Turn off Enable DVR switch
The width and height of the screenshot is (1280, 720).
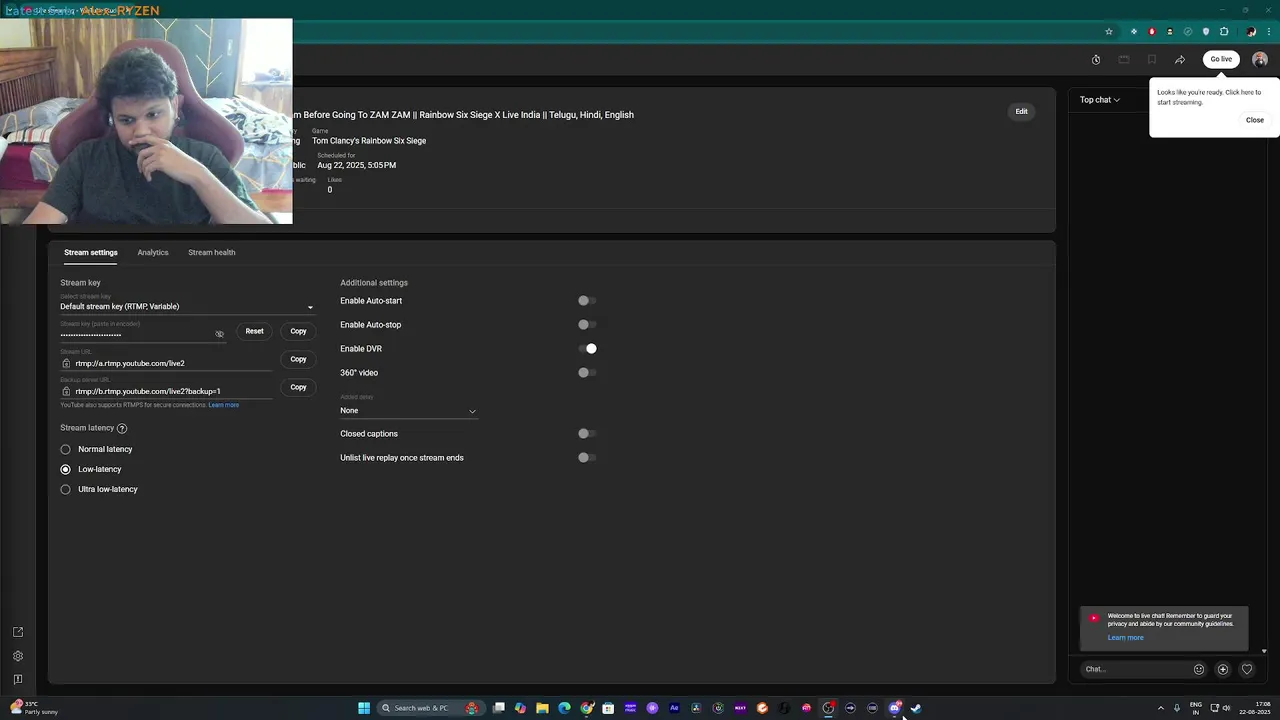(587, 349)
